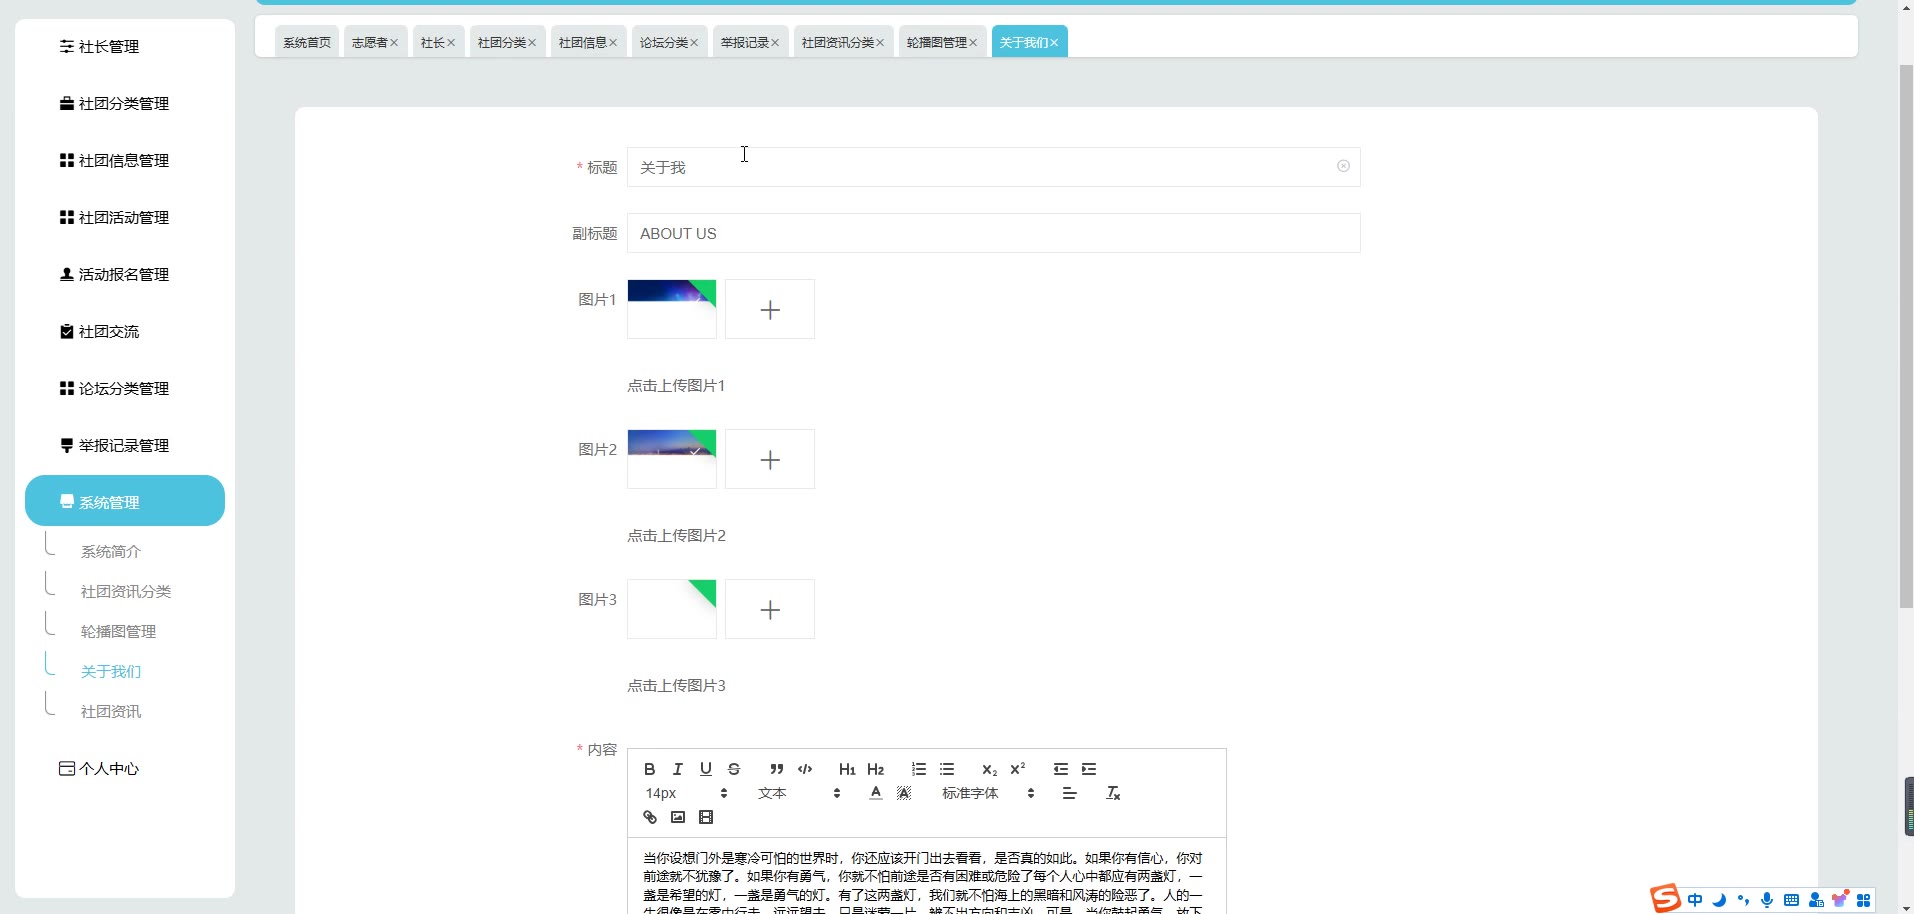Open the Sogou input method logo
The height and width of the screenshot is (914, 1914).
coord(1665,899)
